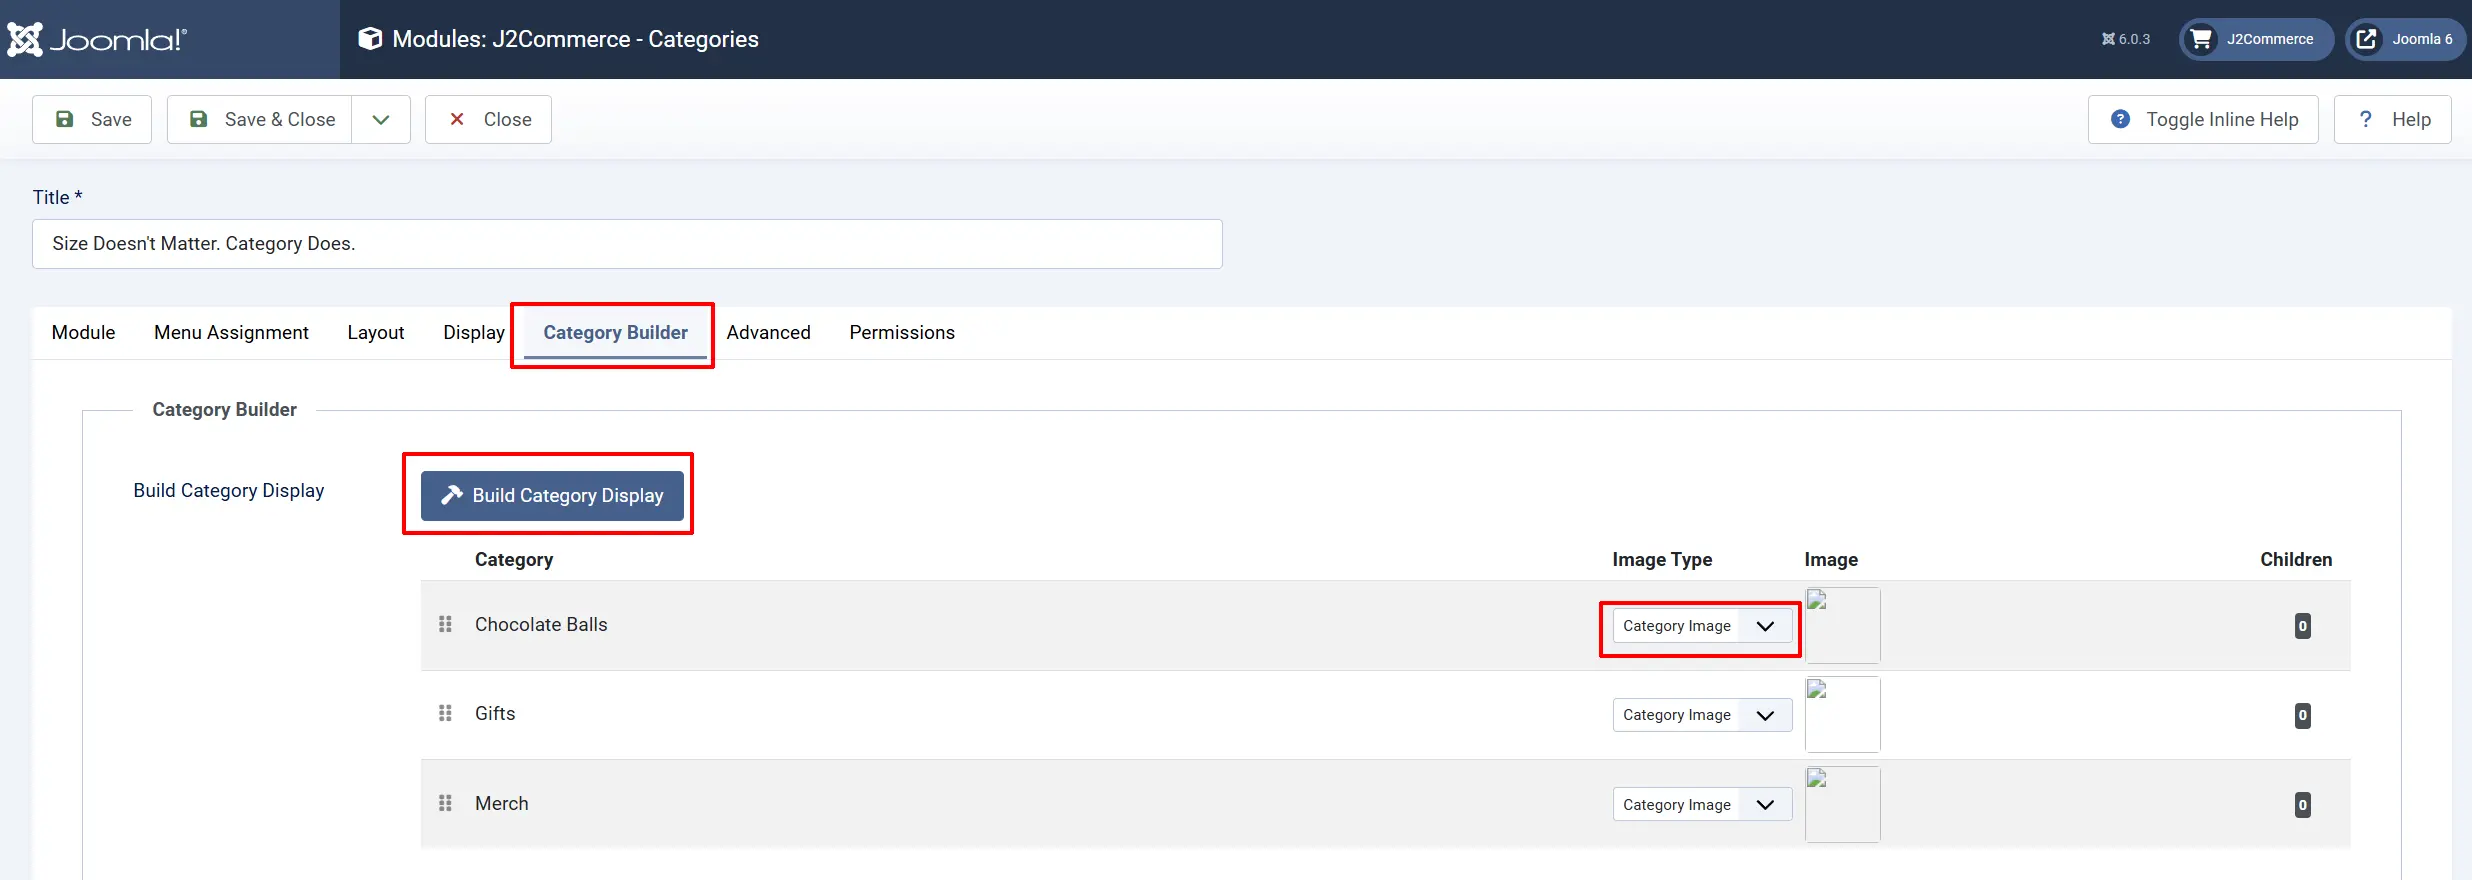Open the Layout tab
2472x880 pixels.
pyautogui.click(x=376, y=332)
